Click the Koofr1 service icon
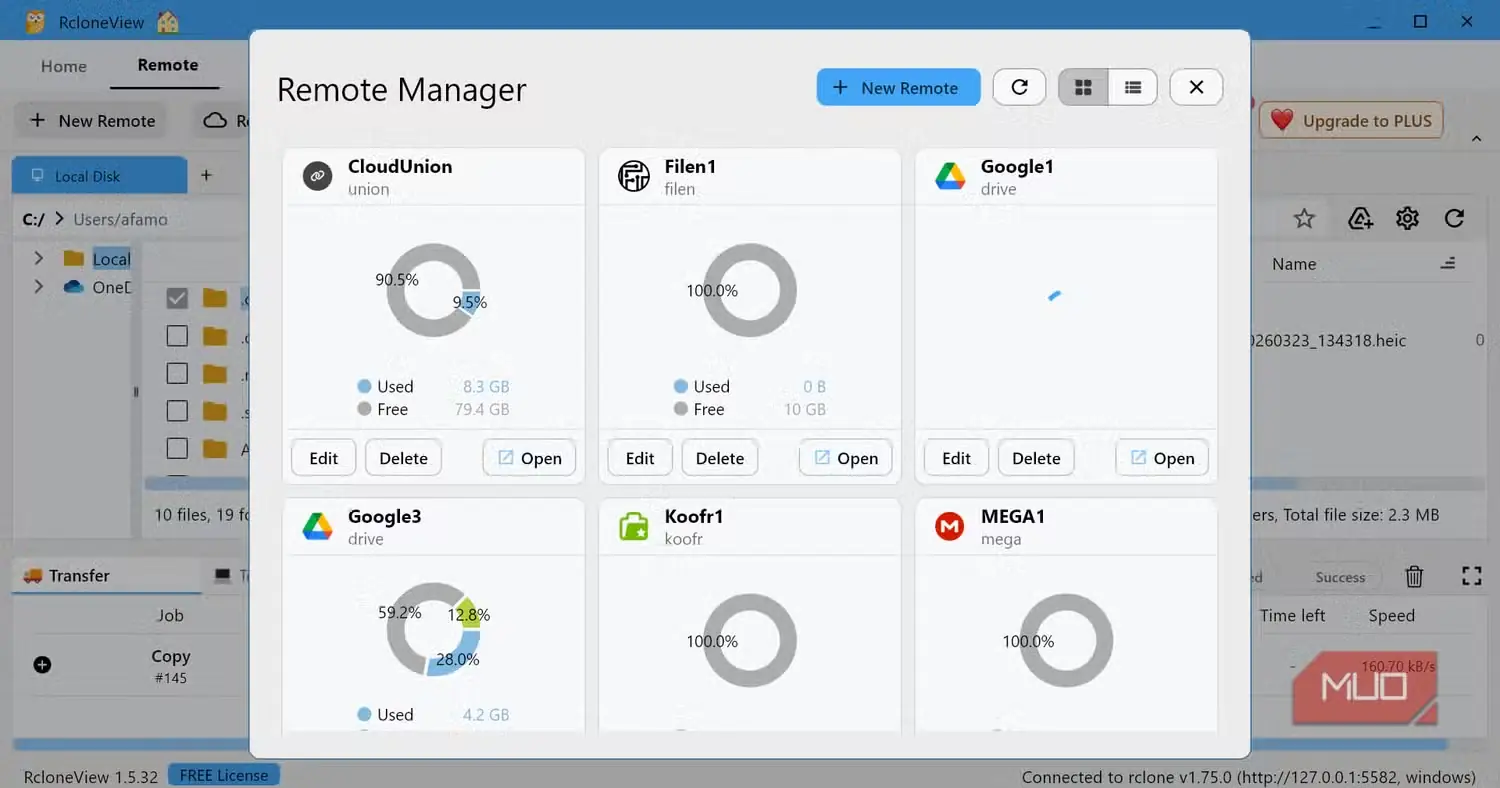Image resolution: width=1500 pixels, height=788 pixels. pos(634,526)
